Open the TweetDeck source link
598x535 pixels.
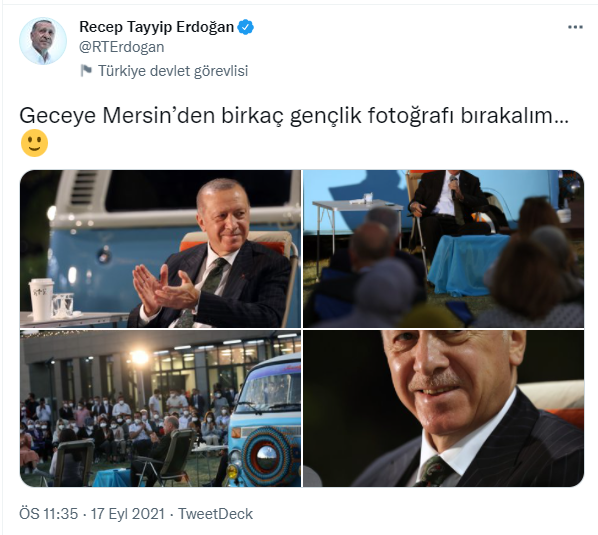(215, 514)
